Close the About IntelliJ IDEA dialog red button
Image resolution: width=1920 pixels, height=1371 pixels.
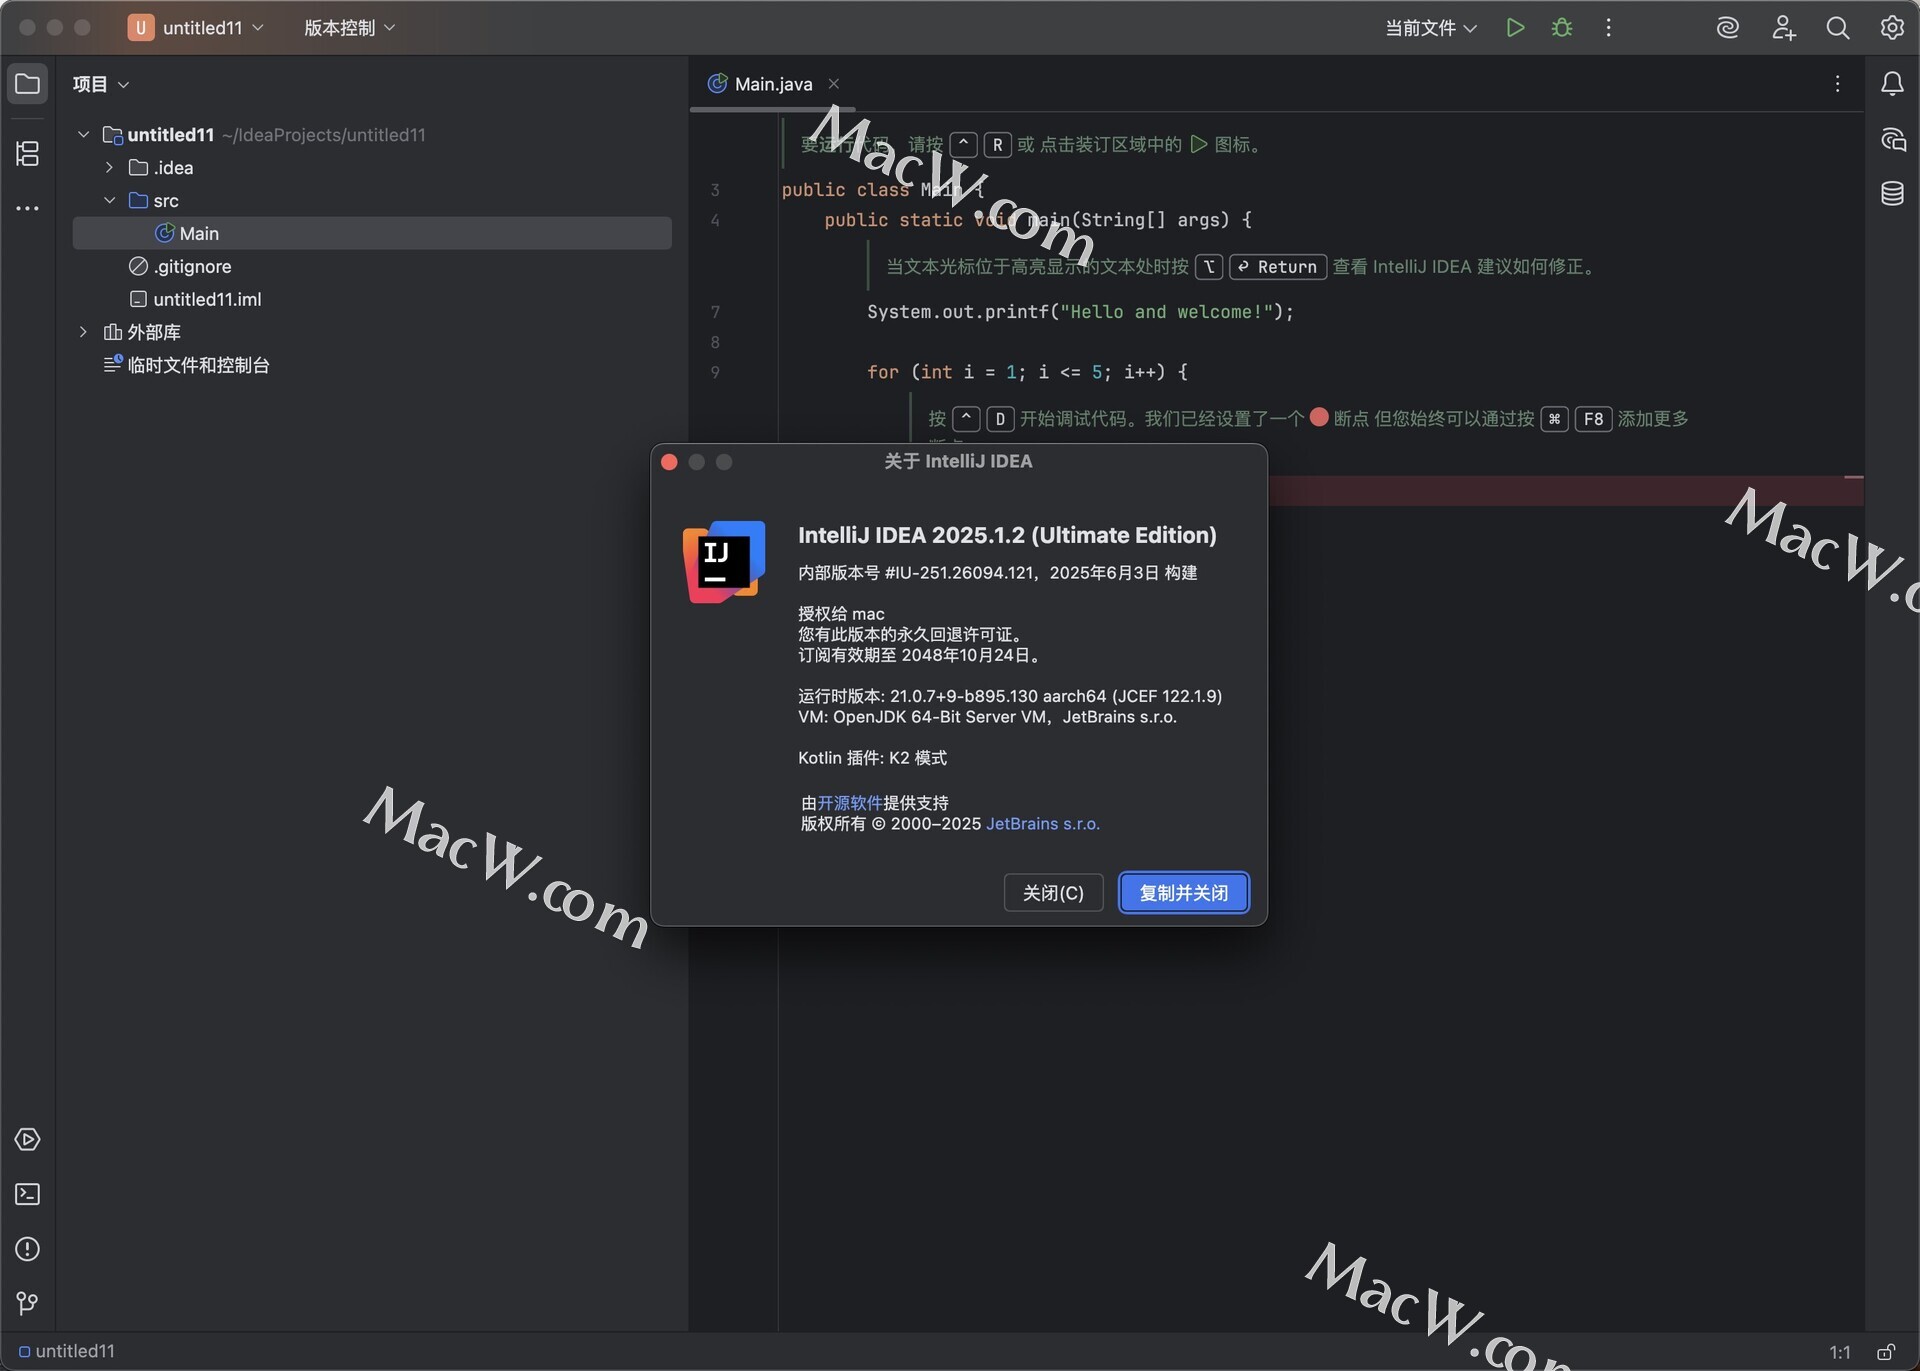pyautogui.click(x=670, y=462)
